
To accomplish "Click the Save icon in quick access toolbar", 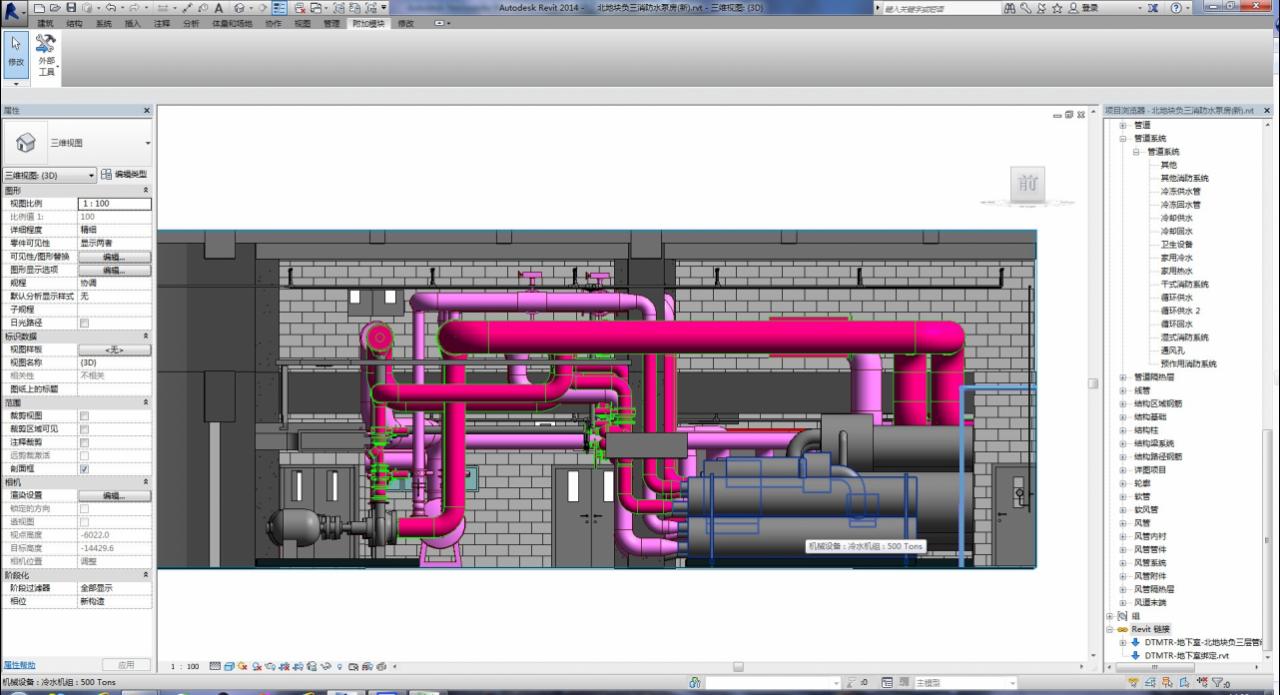I will pos(71,8).
